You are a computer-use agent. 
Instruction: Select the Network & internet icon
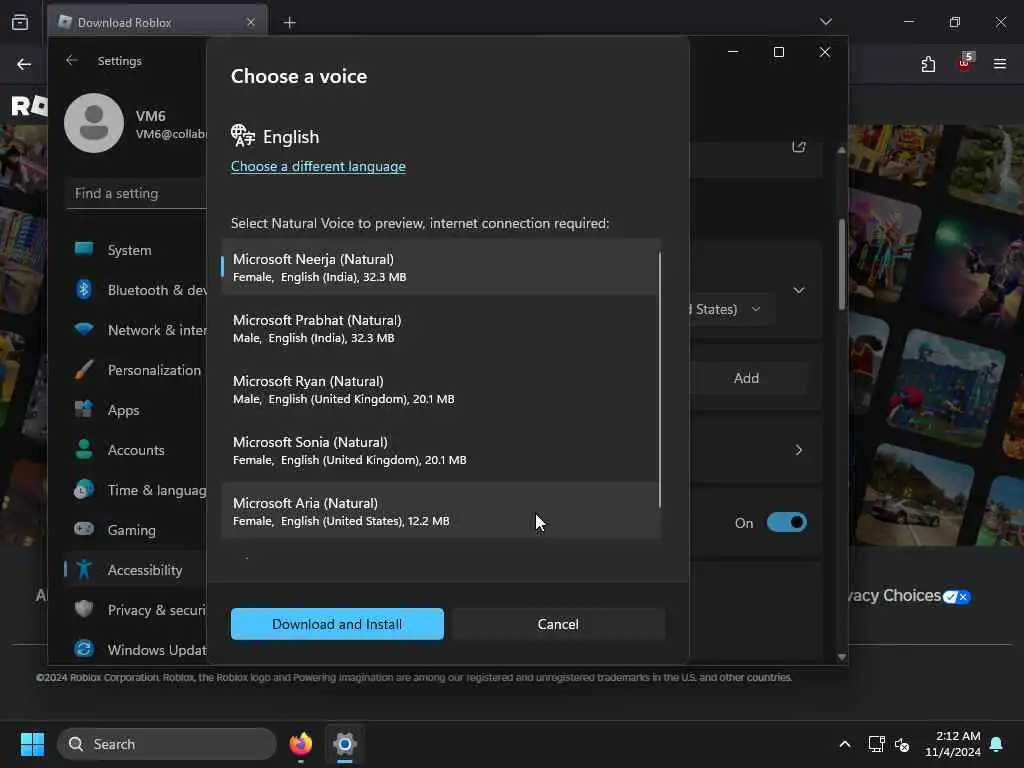point(84,329)
